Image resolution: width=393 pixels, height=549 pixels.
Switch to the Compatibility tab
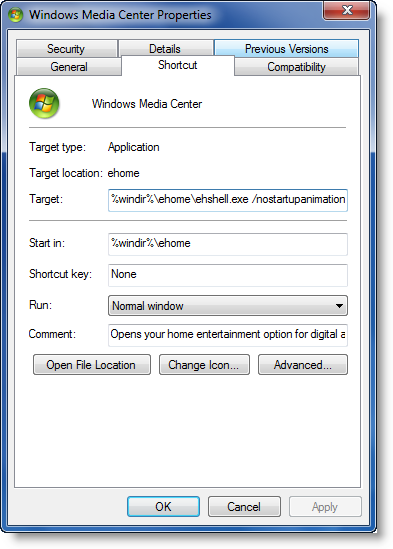coord(296,67)
